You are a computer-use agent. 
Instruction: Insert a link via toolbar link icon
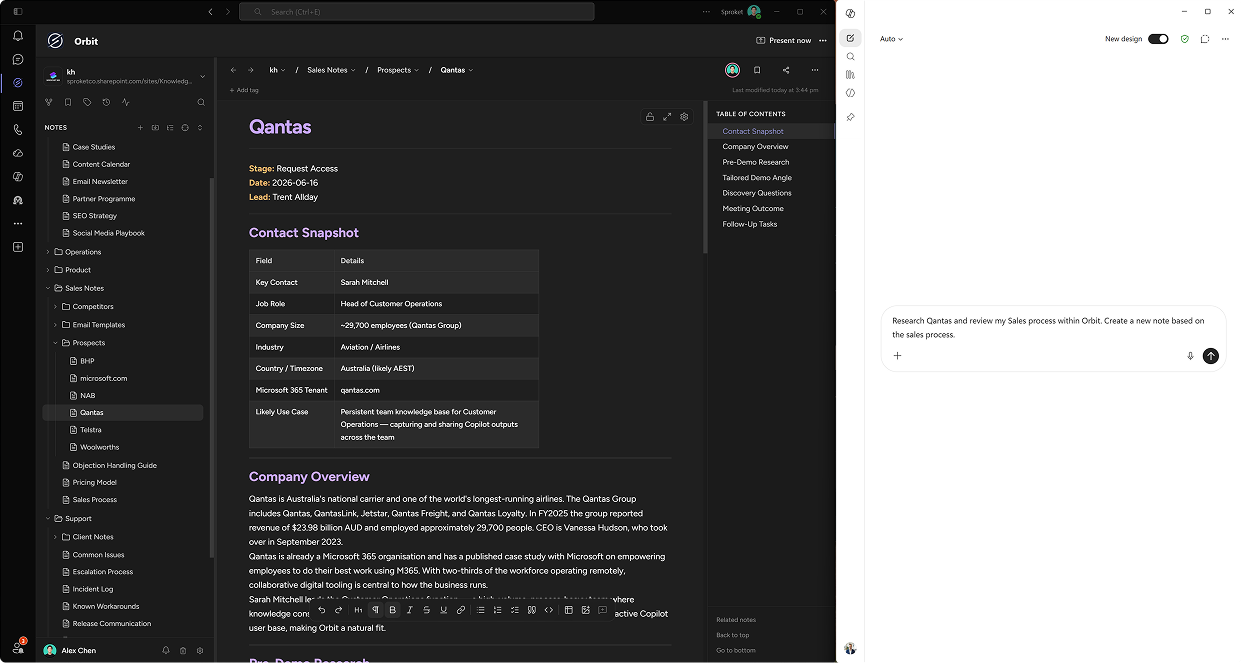(461, 610)
